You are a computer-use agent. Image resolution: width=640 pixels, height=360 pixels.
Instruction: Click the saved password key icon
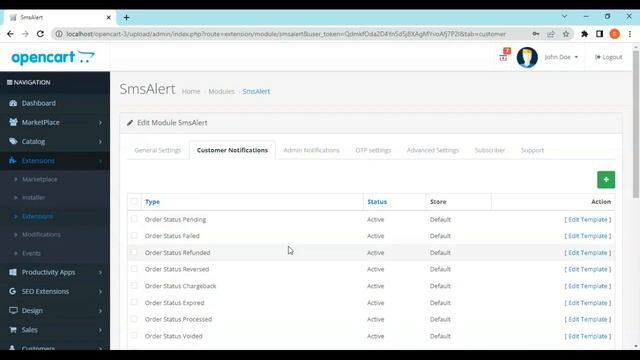click(536, 34)
